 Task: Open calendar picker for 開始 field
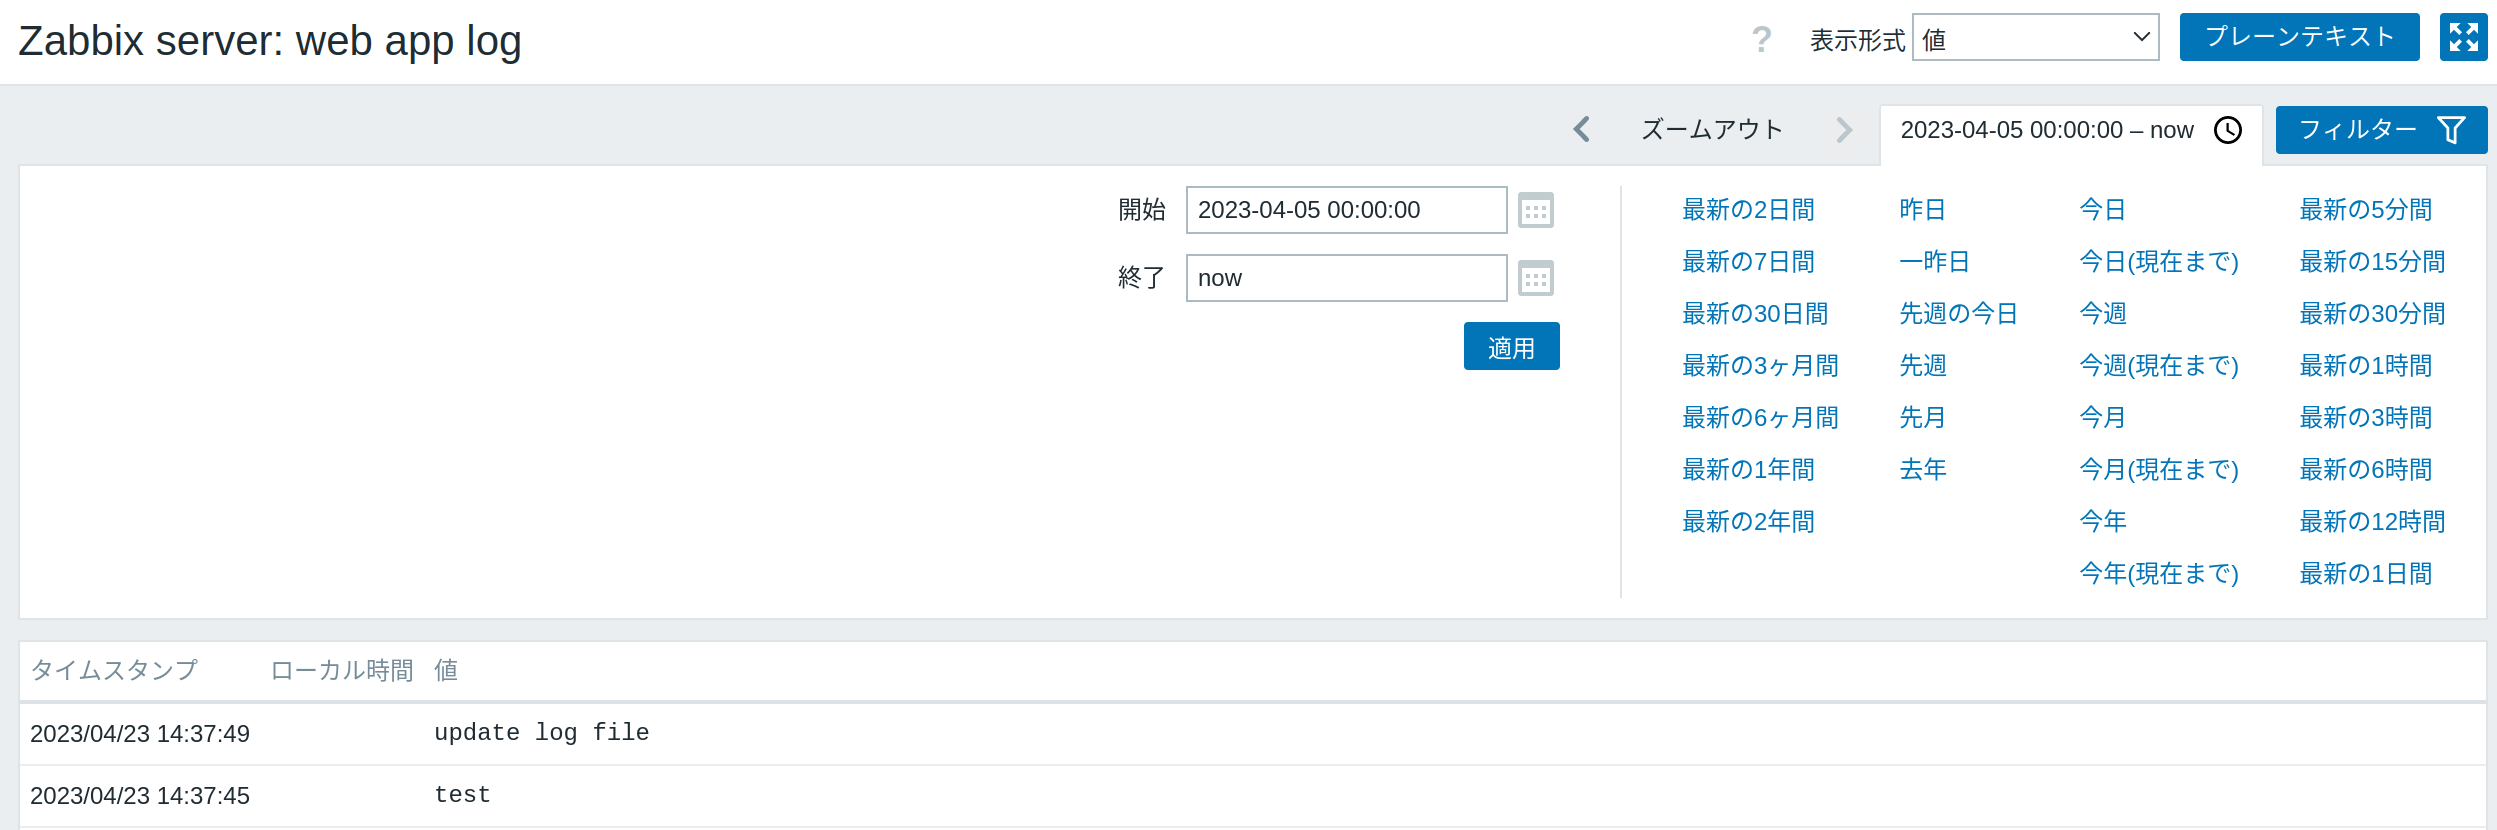(1535, 210)
